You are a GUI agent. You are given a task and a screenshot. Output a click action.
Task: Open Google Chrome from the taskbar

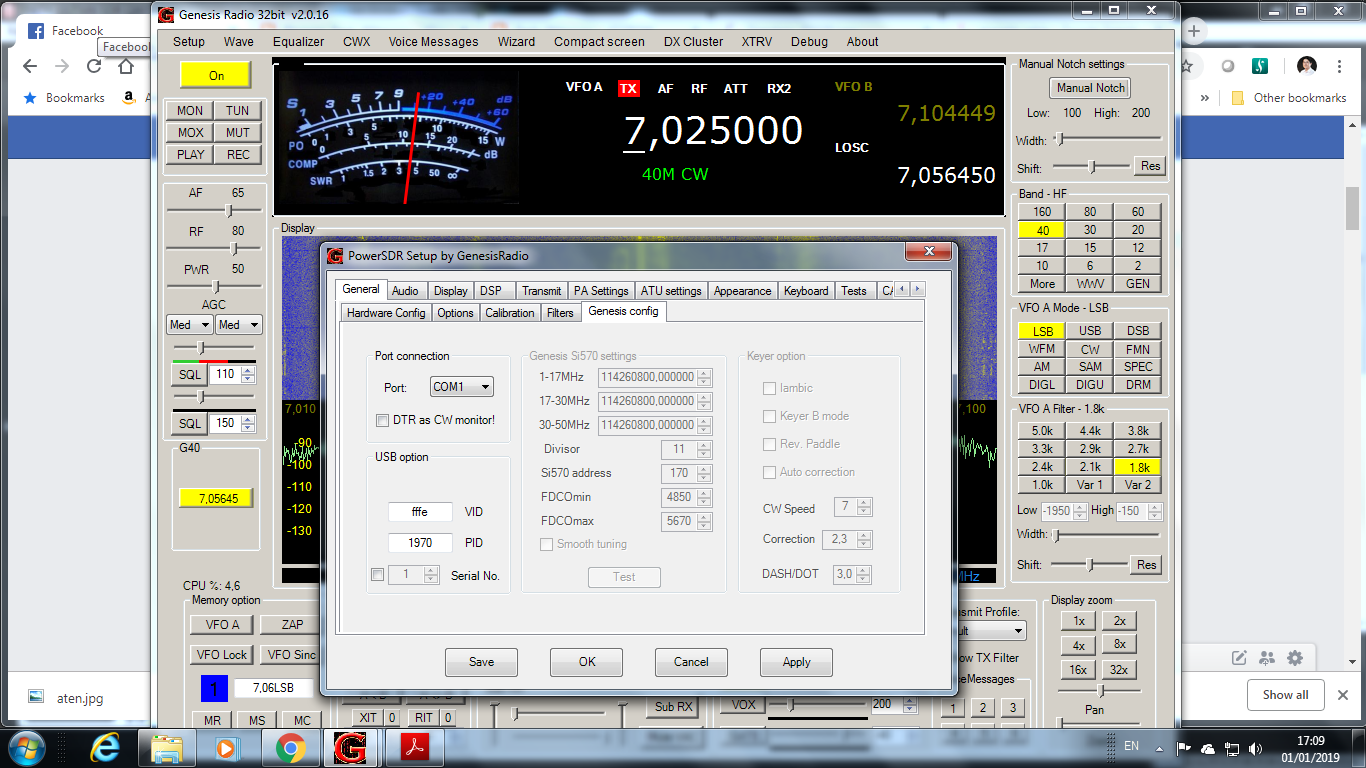[291, 746]
